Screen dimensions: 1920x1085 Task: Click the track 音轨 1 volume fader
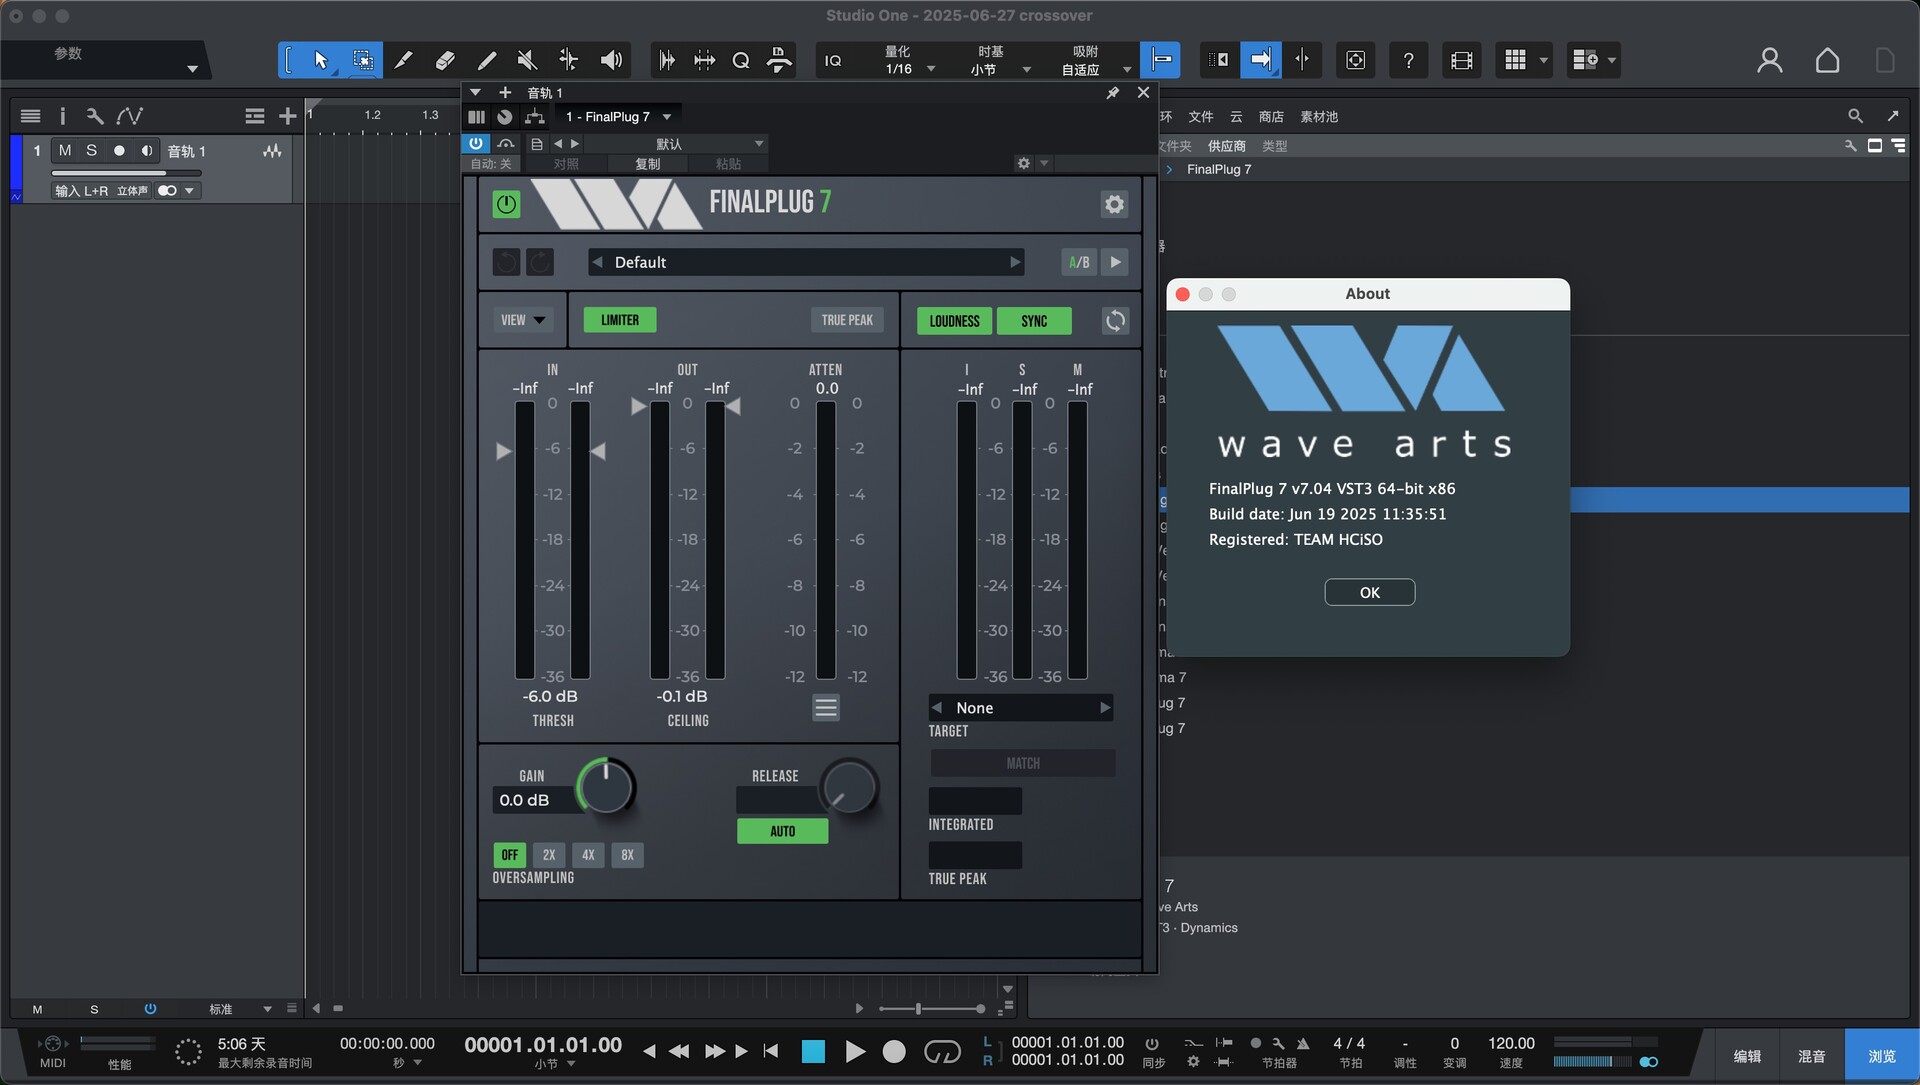127,173
